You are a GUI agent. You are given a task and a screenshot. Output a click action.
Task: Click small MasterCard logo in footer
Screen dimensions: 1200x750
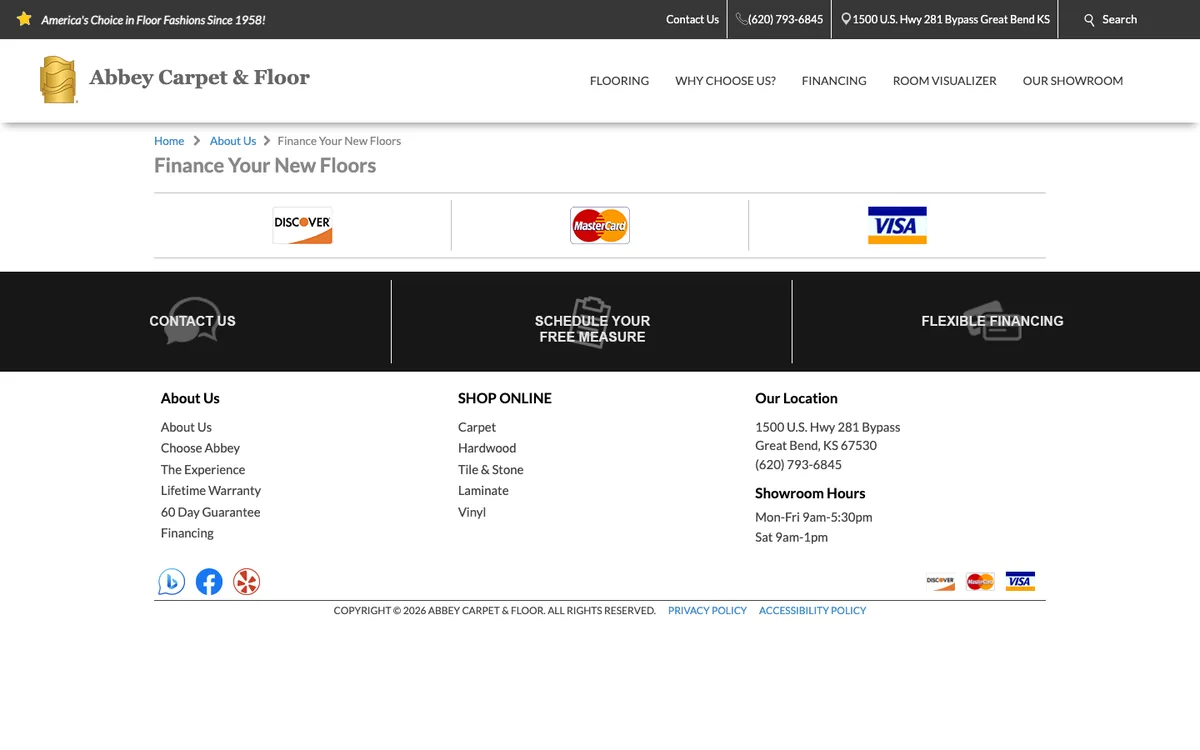click(980, 581)
